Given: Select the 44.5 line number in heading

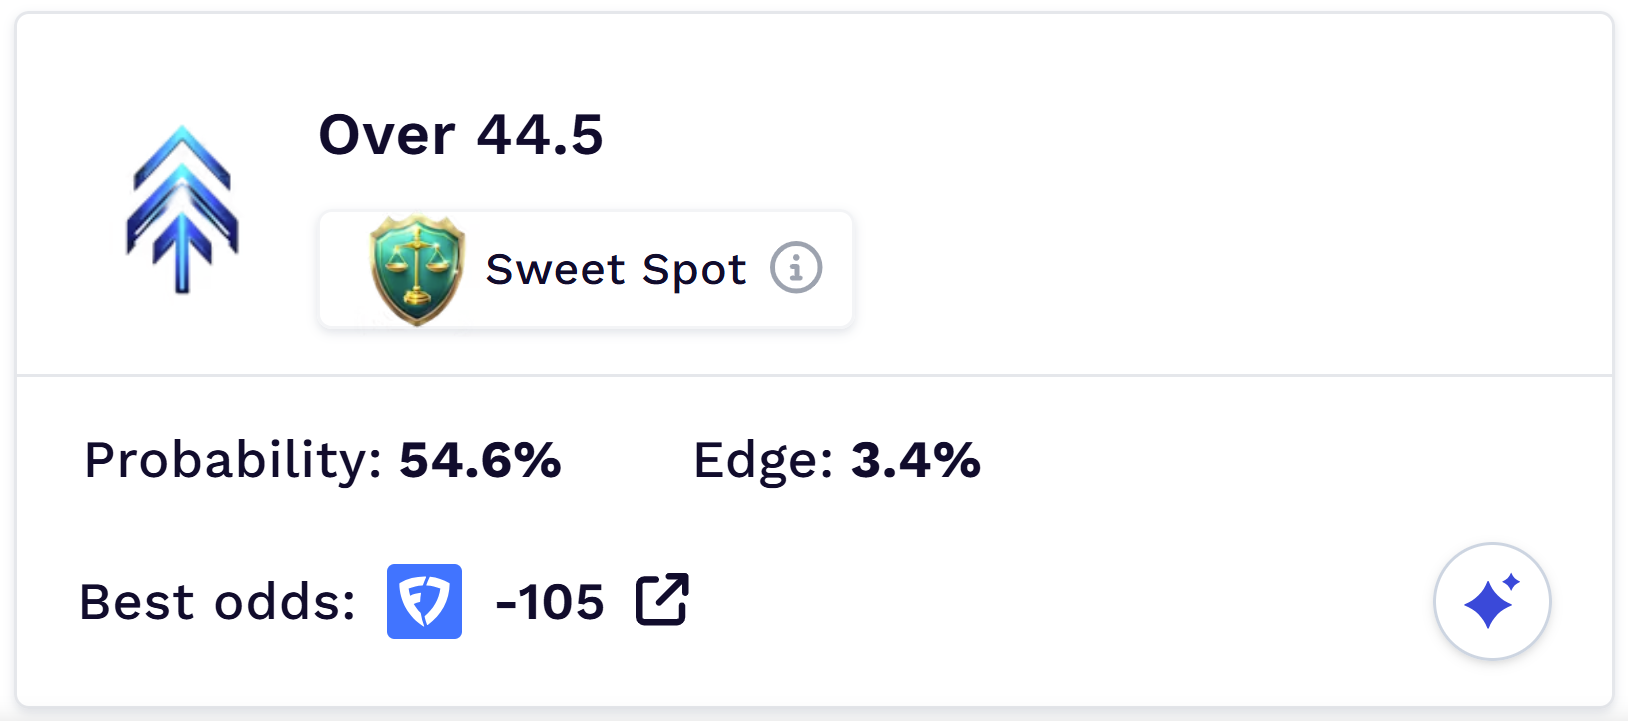Looking at the screenshot, I should pos(540,135).
